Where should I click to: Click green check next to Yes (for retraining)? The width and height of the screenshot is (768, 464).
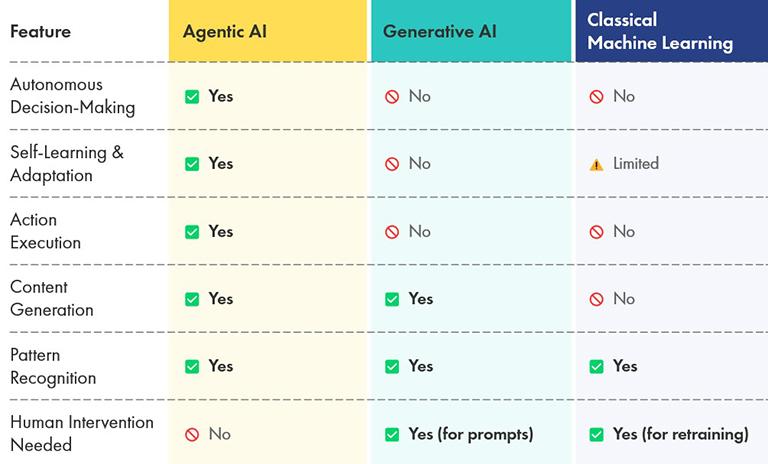pos(596,434)
